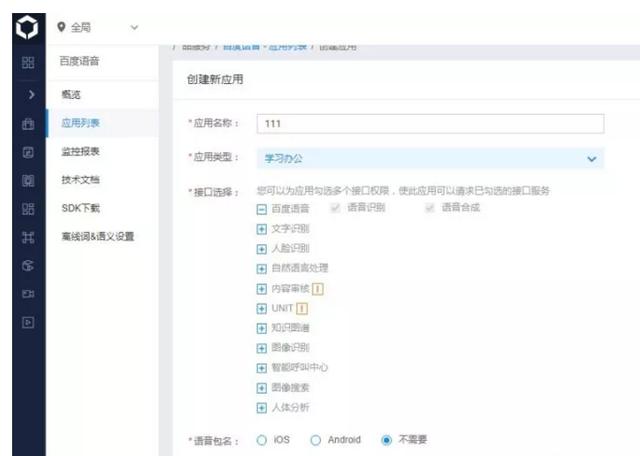Click the 智能呼叫中心 label in interface tree
640x456 pixels.
tap(300, 367)
